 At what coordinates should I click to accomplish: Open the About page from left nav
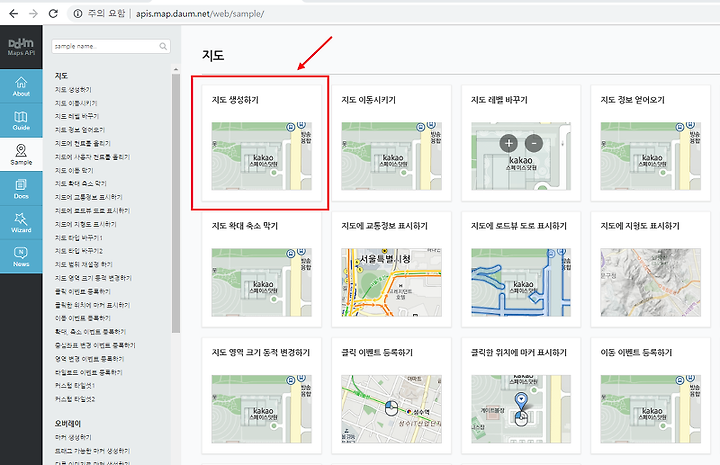(21, 86)
